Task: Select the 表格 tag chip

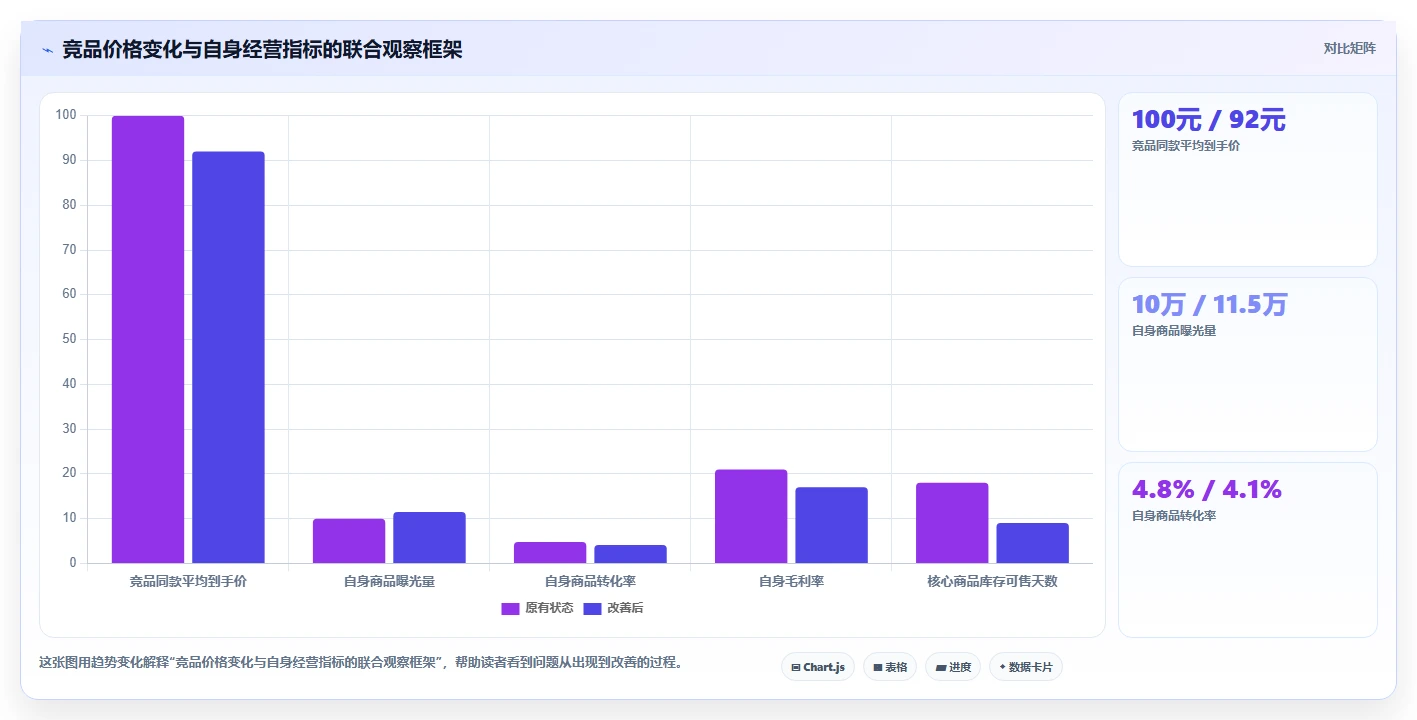Action: pyautogui.click(x=889, y=667)
